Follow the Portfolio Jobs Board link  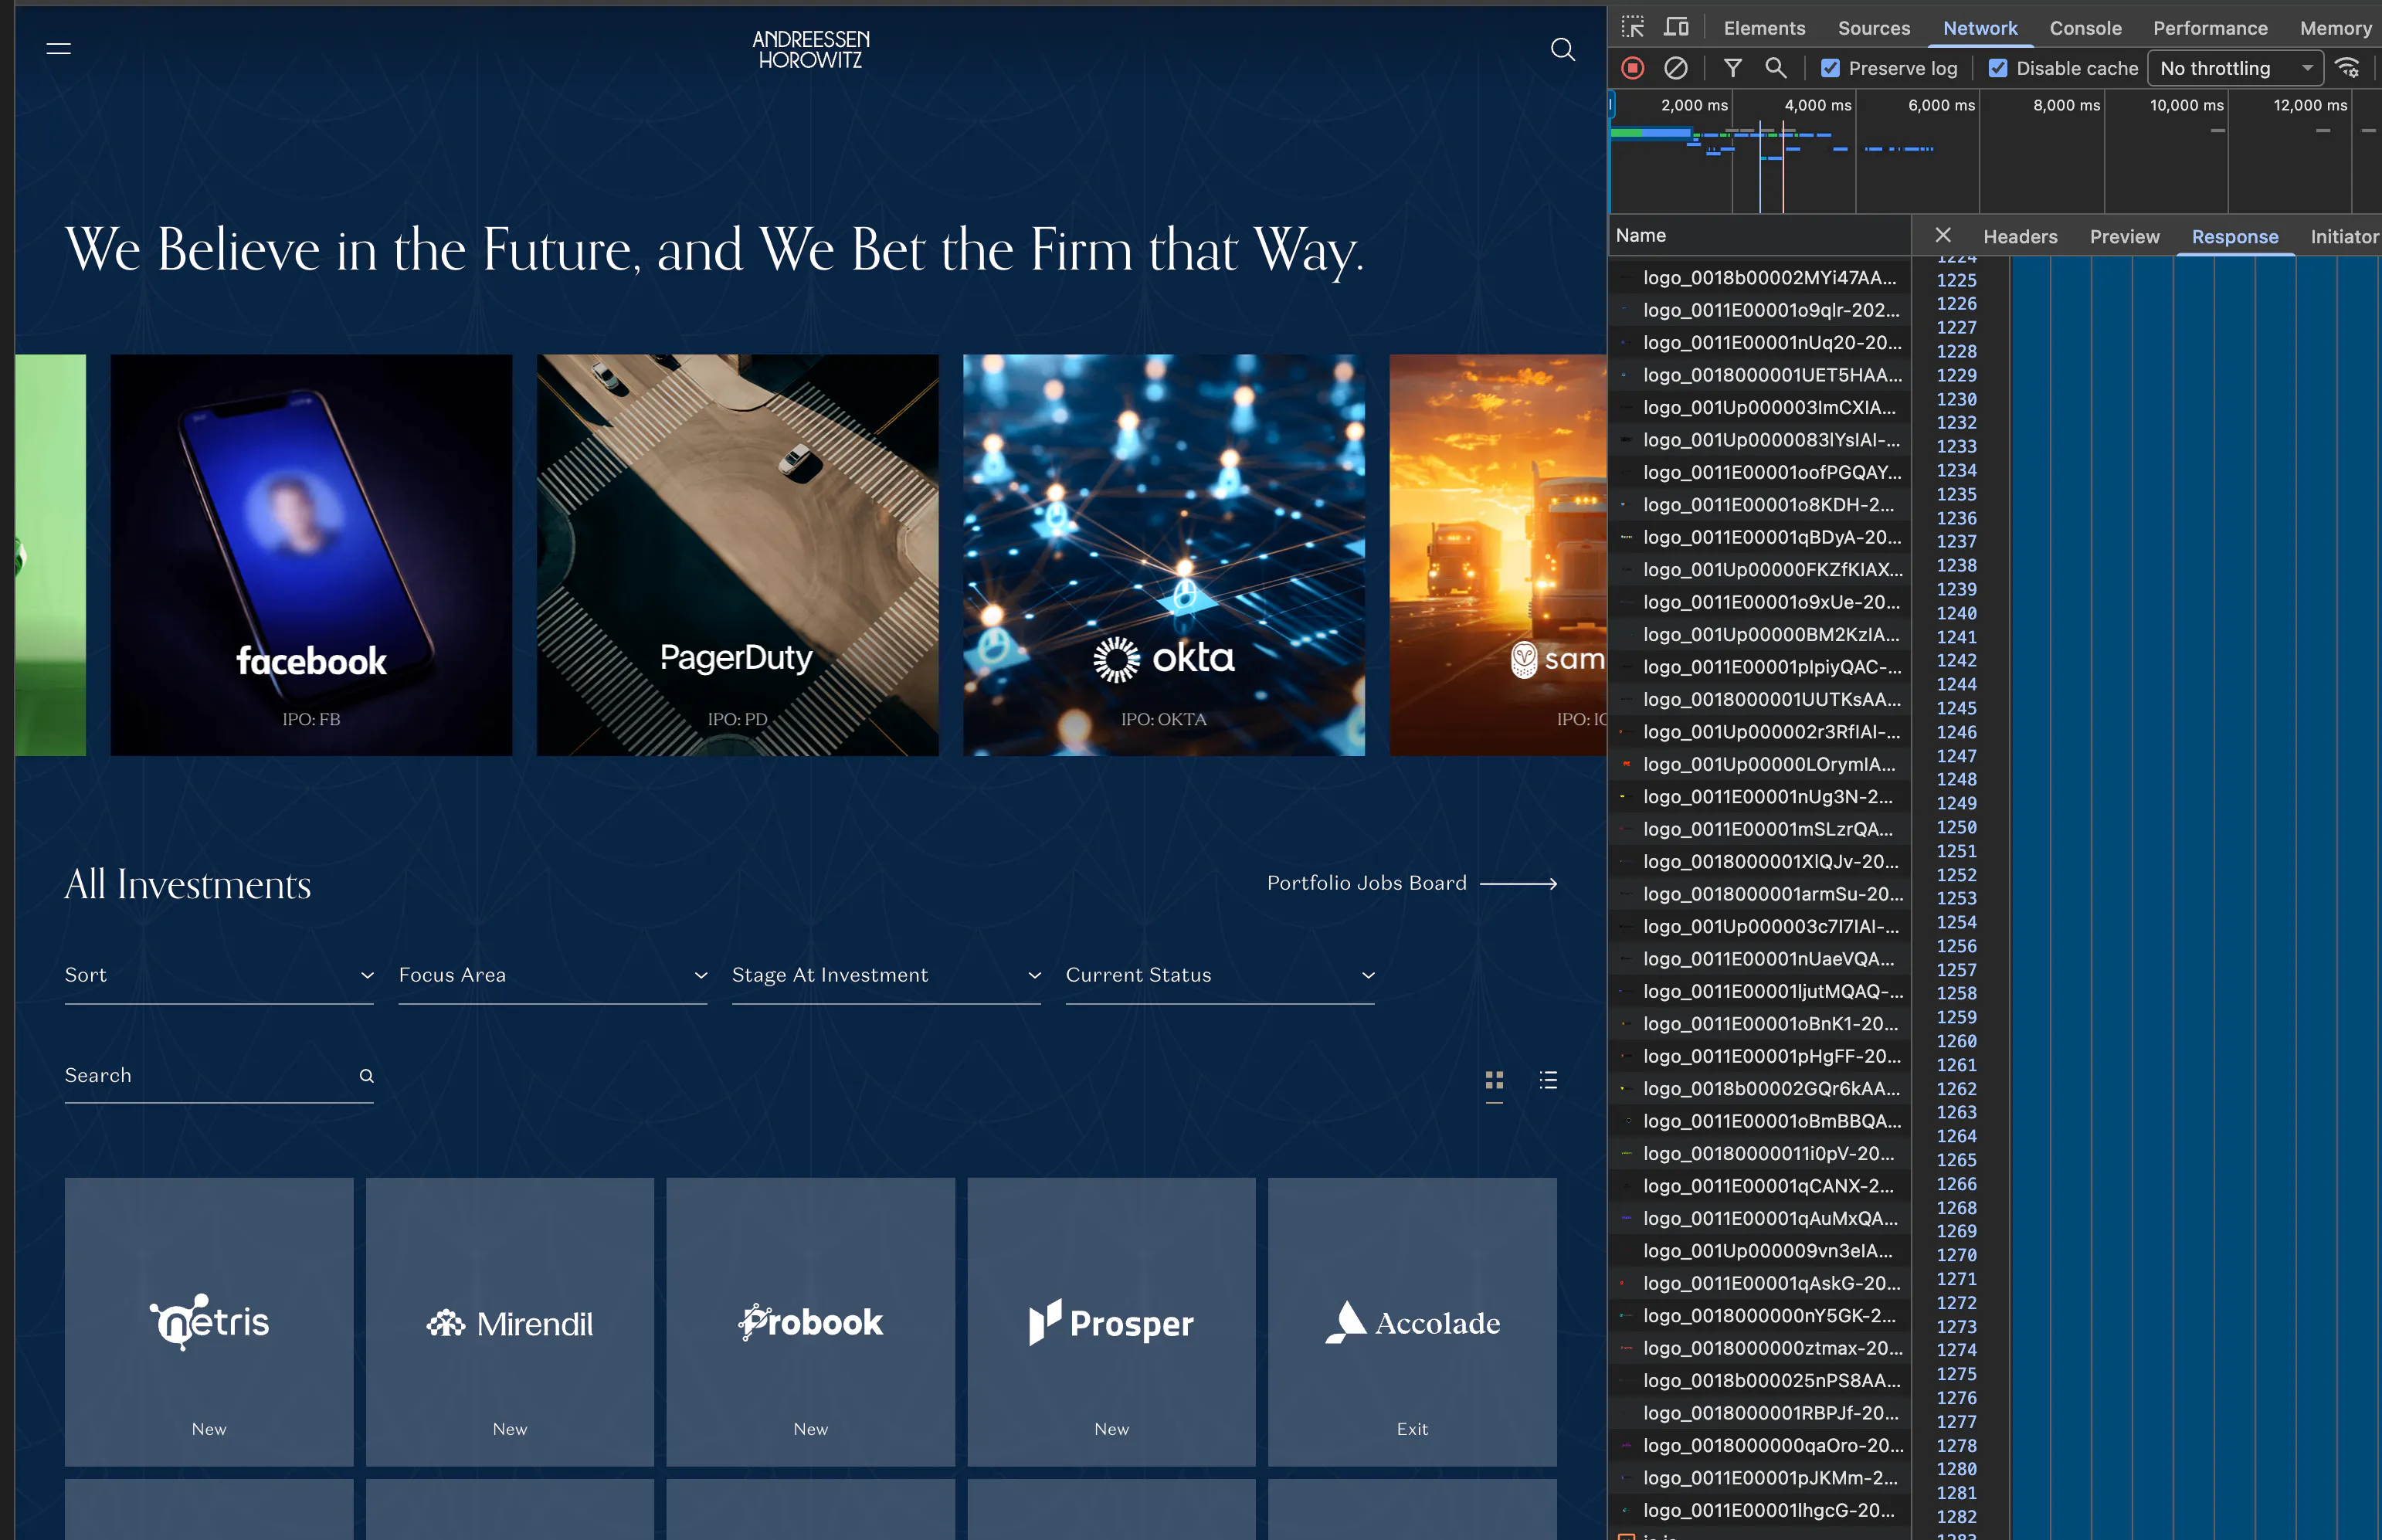[1412, 883]
